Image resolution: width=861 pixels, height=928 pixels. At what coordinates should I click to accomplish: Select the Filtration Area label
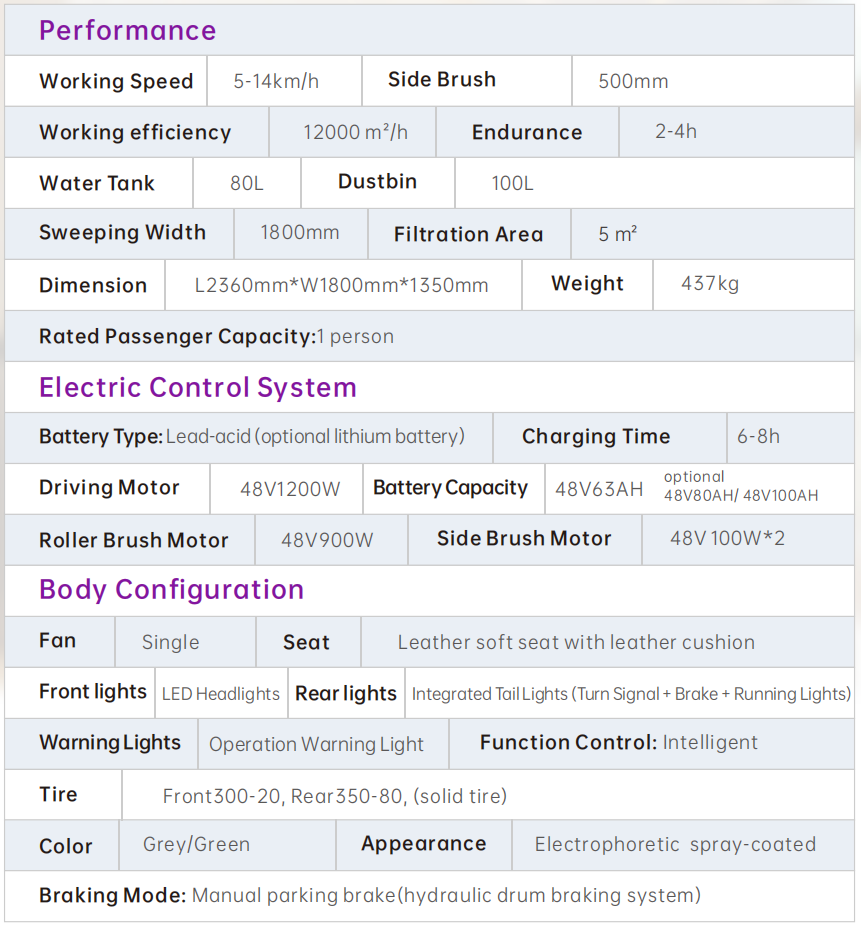click(468, 234)
